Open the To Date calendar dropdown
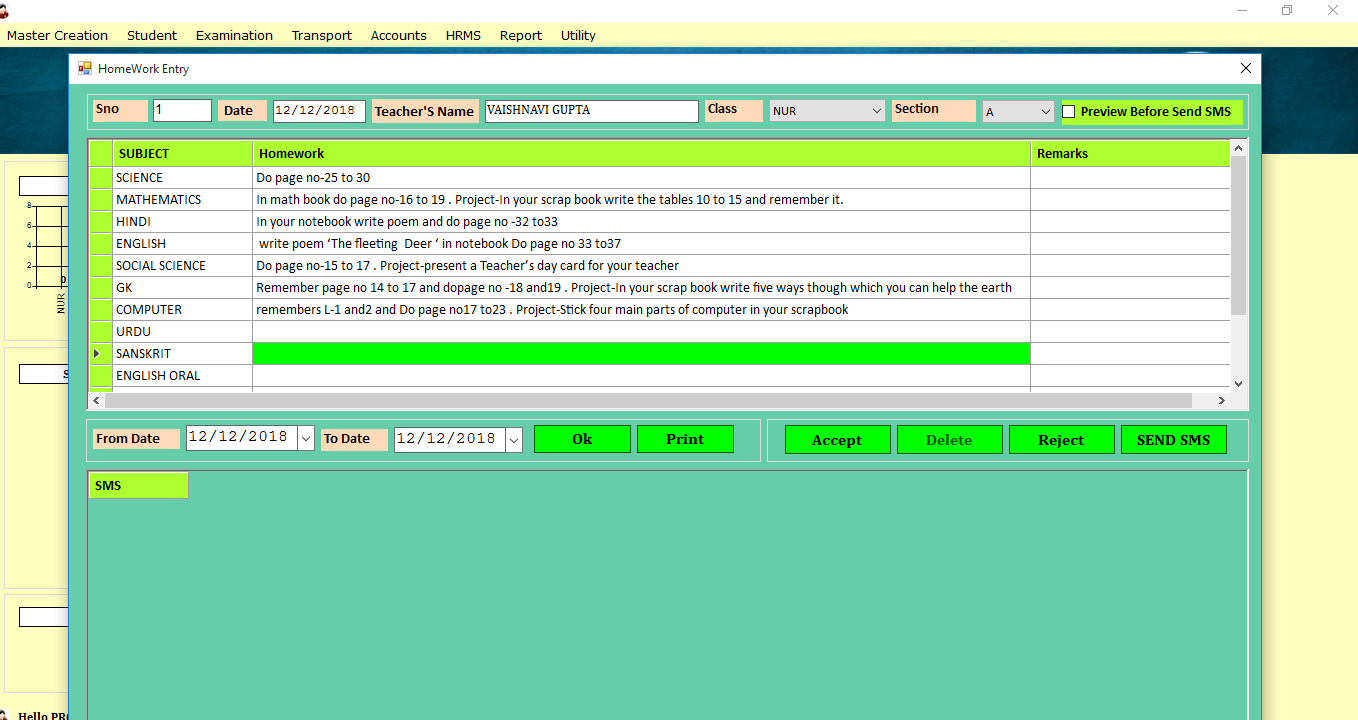Screen dimensions: 1358x720 [514, 440]
